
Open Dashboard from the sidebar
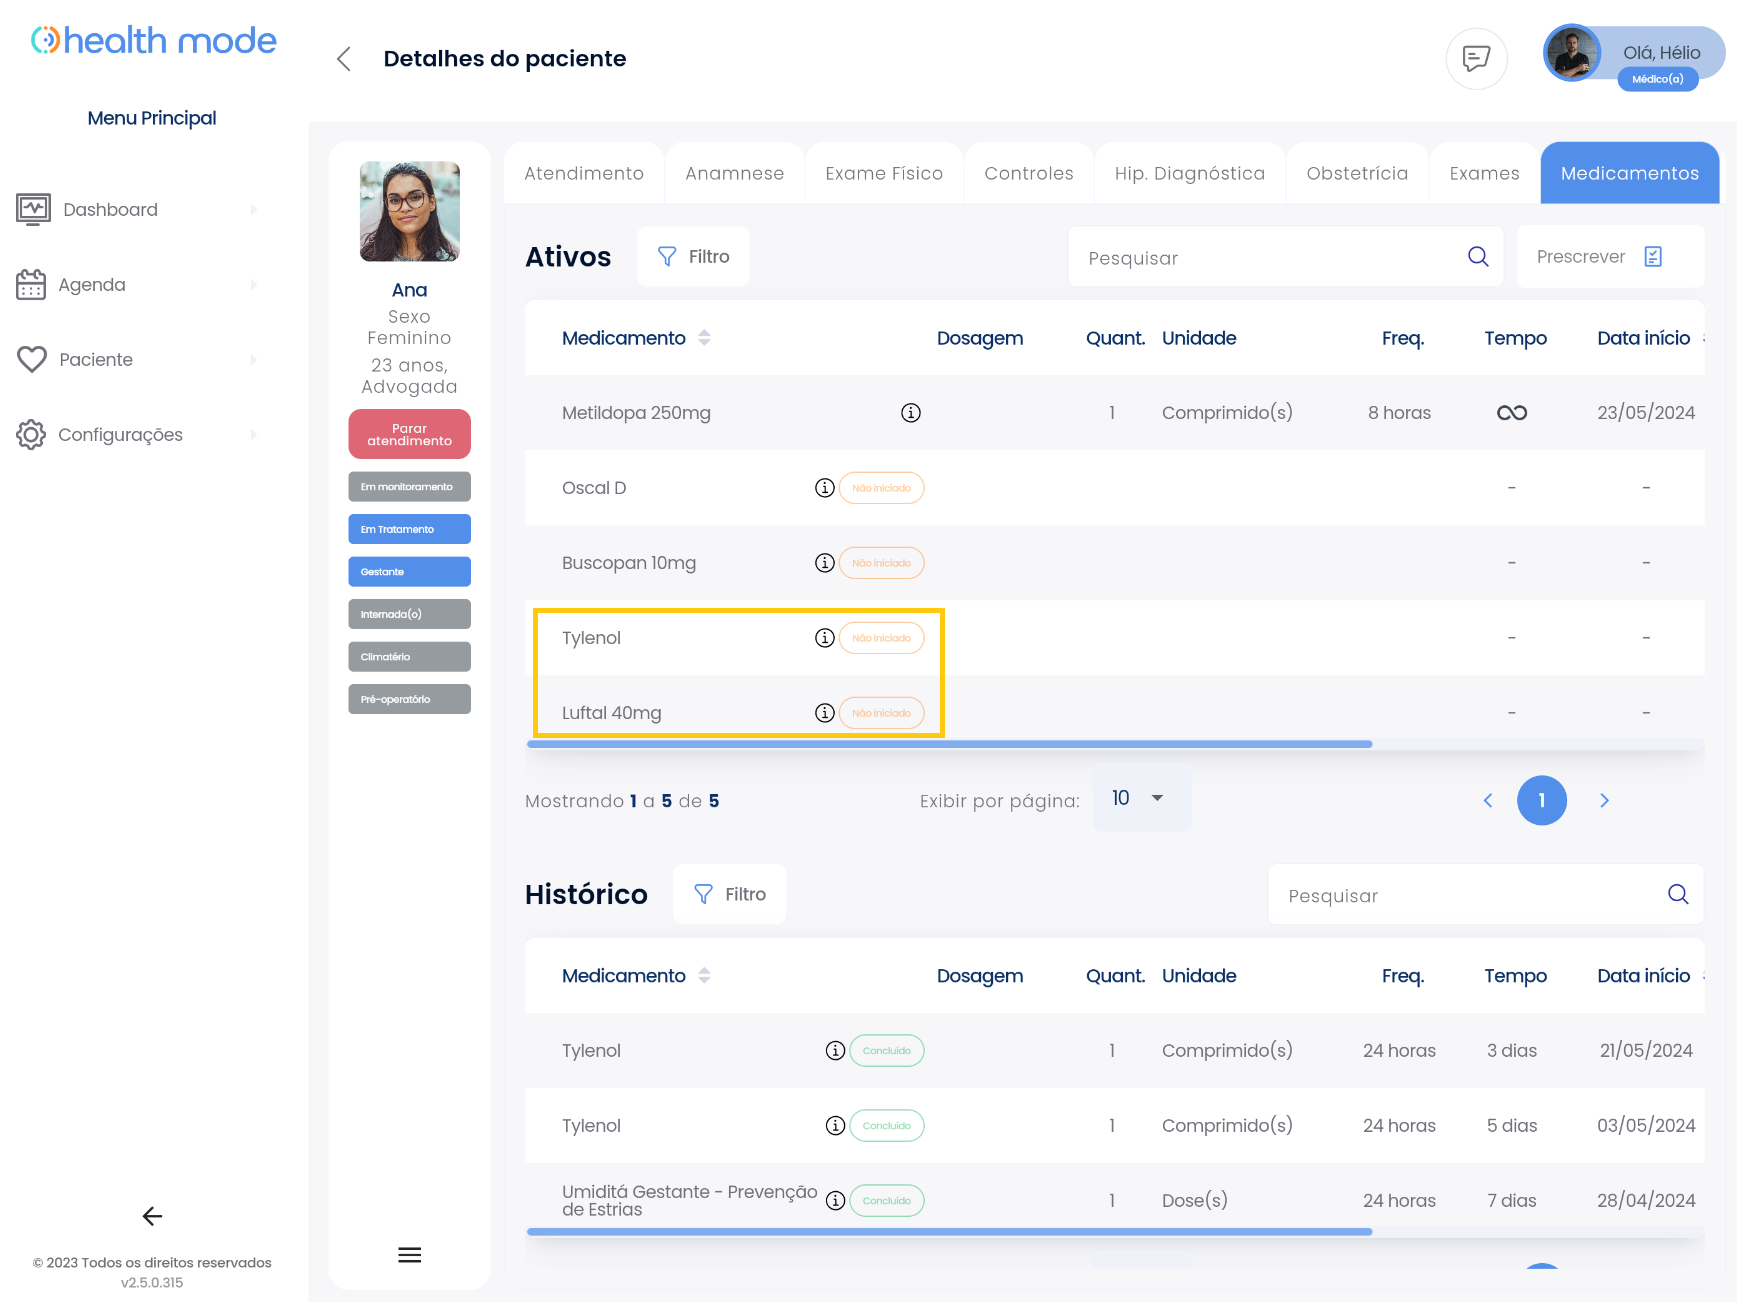click(110, 210)
